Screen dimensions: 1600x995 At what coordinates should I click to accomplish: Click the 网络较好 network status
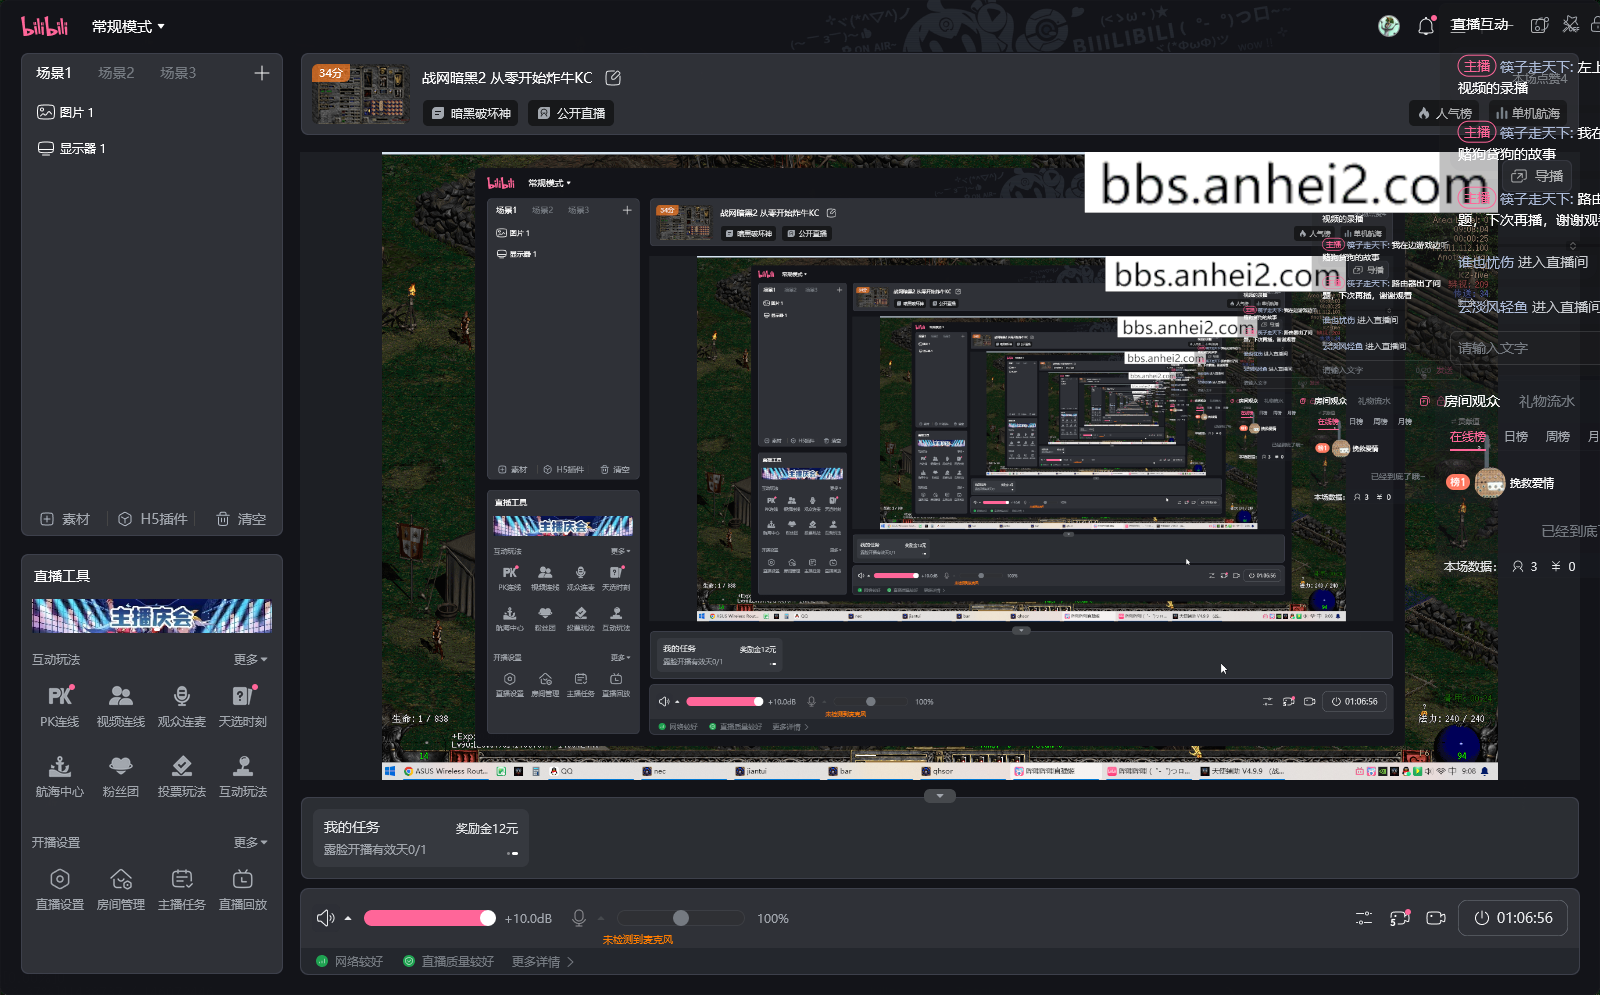pyautogui.click(x=350, y=962)
